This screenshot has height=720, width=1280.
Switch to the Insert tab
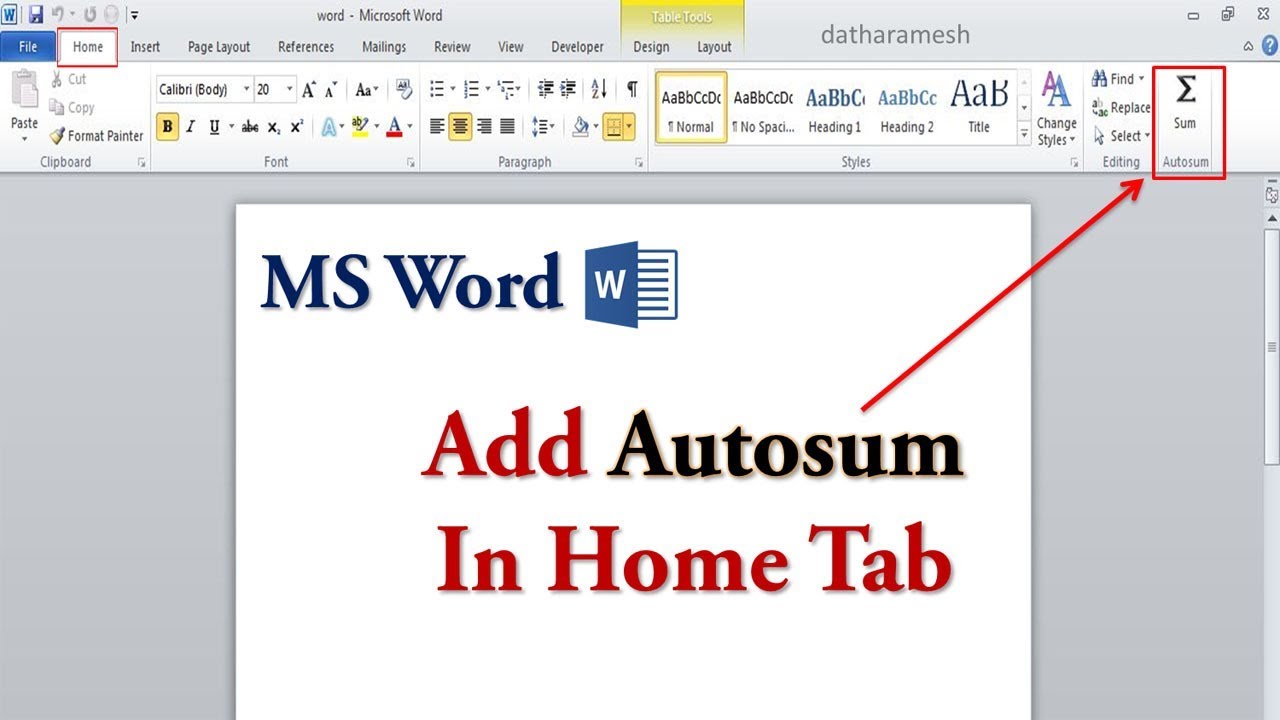145,47
